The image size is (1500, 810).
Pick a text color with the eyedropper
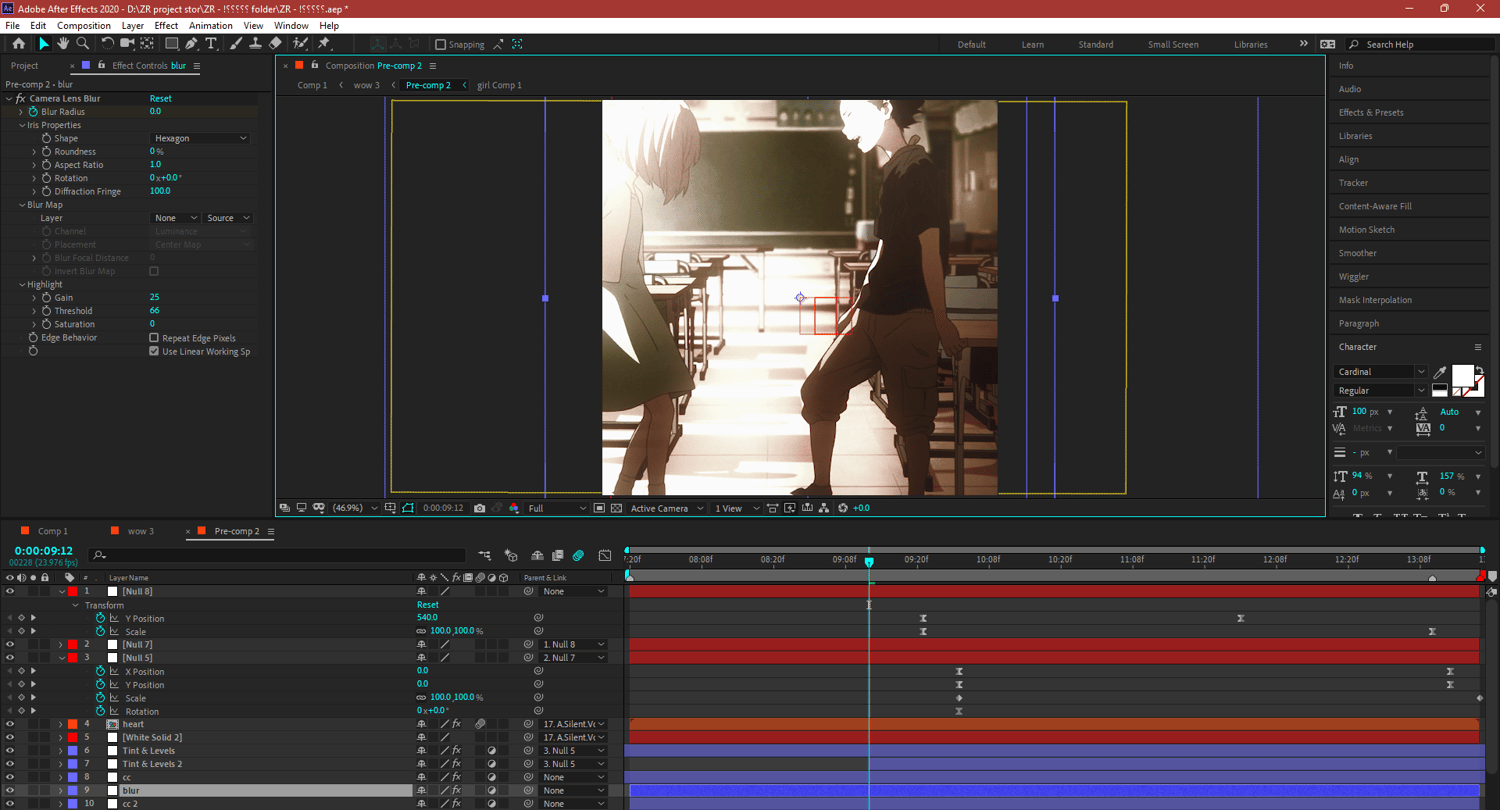tap(1440, 373)
